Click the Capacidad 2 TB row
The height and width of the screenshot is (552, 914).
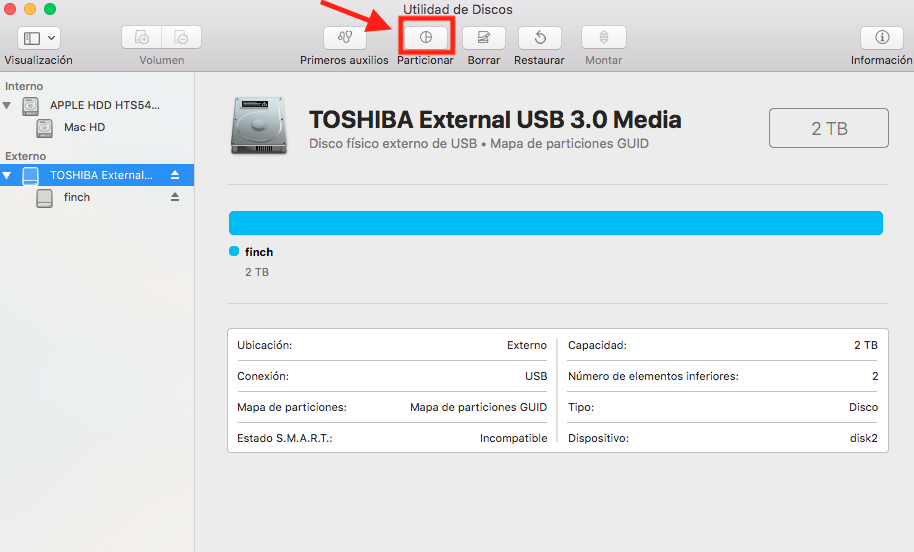[723, 345]
